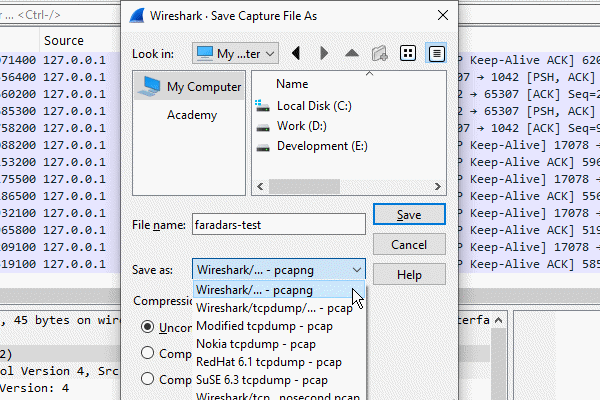Select the Uncompressed radio button
600x400 pixels.
point(147,327)
